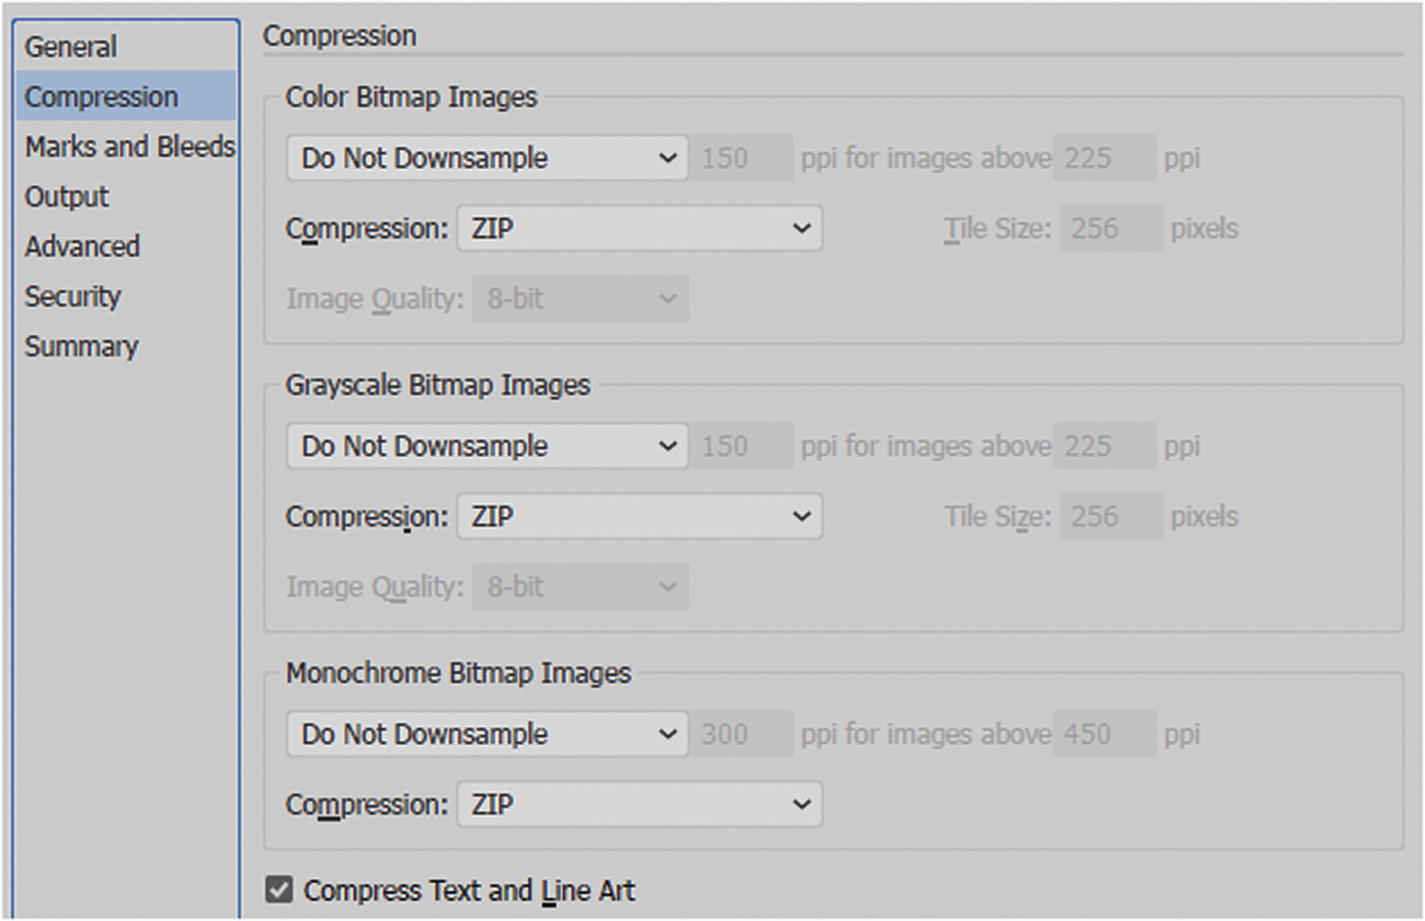Screen dimensions: 1425x921
Task: Open the Grayscale Compression ZIP dropdown
Action: [638, 516]
